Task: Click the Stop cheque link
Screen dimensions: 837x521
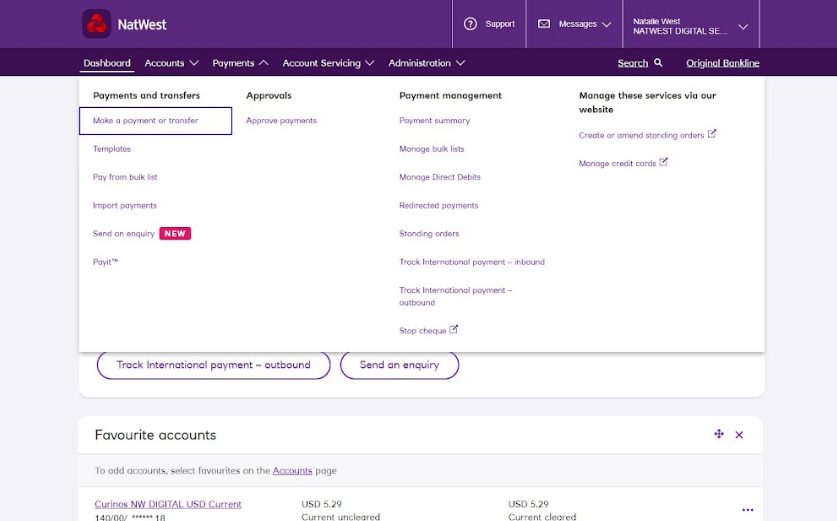Action: (423, 331)
